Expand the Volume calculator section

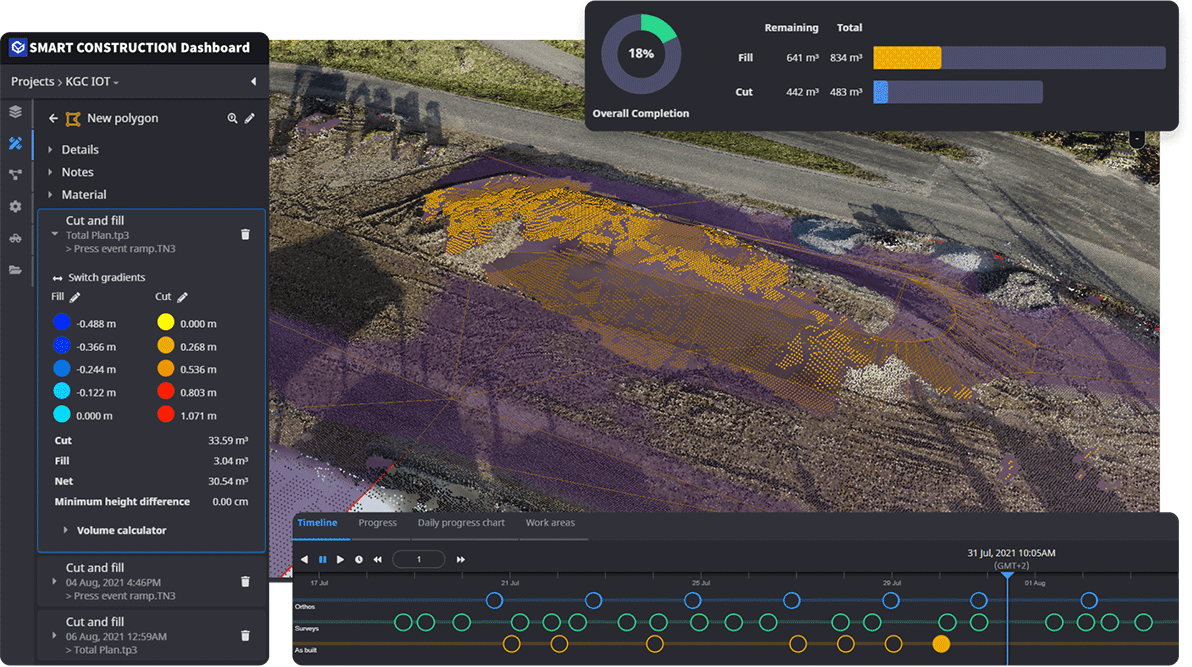[121, 530]
